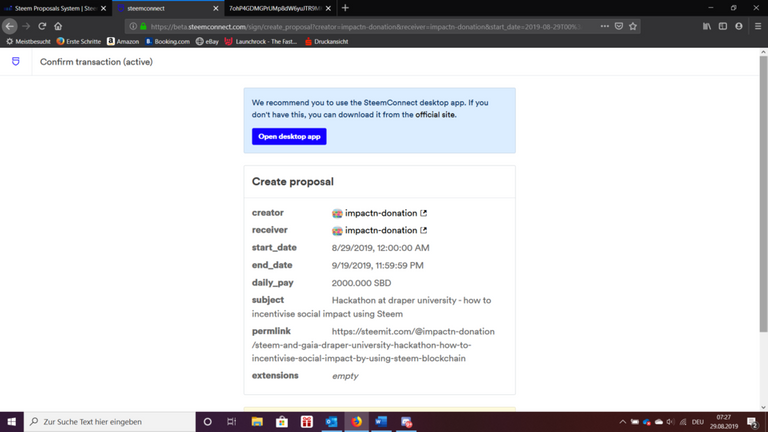768x432 pixels.
Task: Open Booking.com bookmark
Action: click(x=167, y=42)
